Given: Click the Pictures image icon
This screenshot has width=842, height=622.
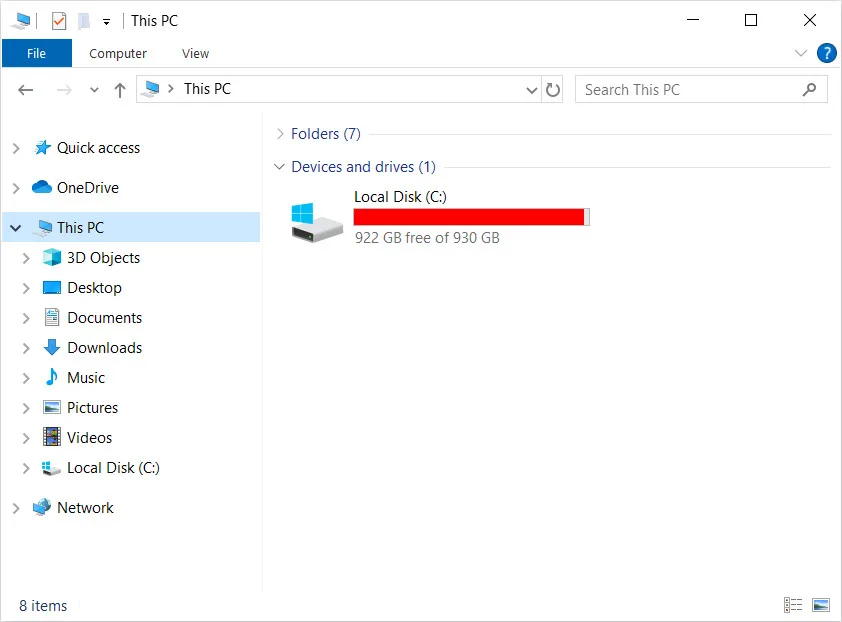Looking at the screenshot, I should [x=52, y=408].
